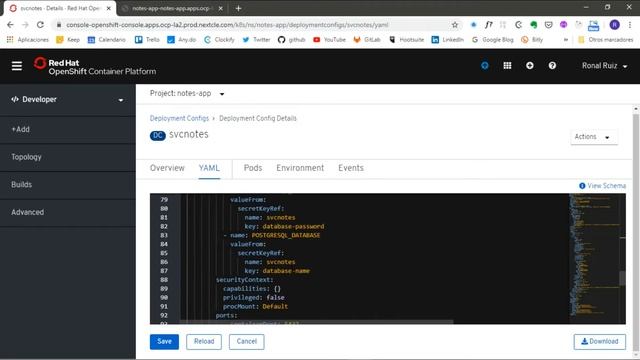The width and height of the screenshot is (640, 360).
Task: Open the Otros marcadores bookmarks folder
Action: point(606,40)
